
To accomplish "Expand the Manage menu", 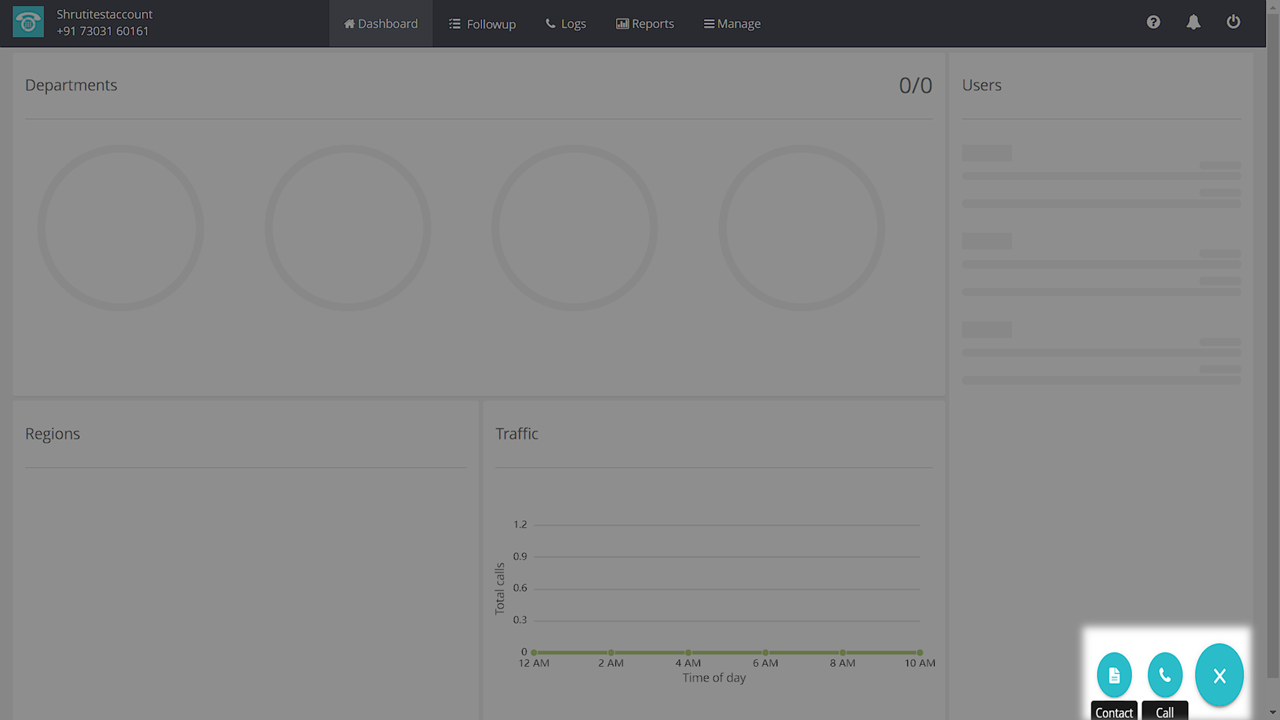I will (x=732, y=23).
